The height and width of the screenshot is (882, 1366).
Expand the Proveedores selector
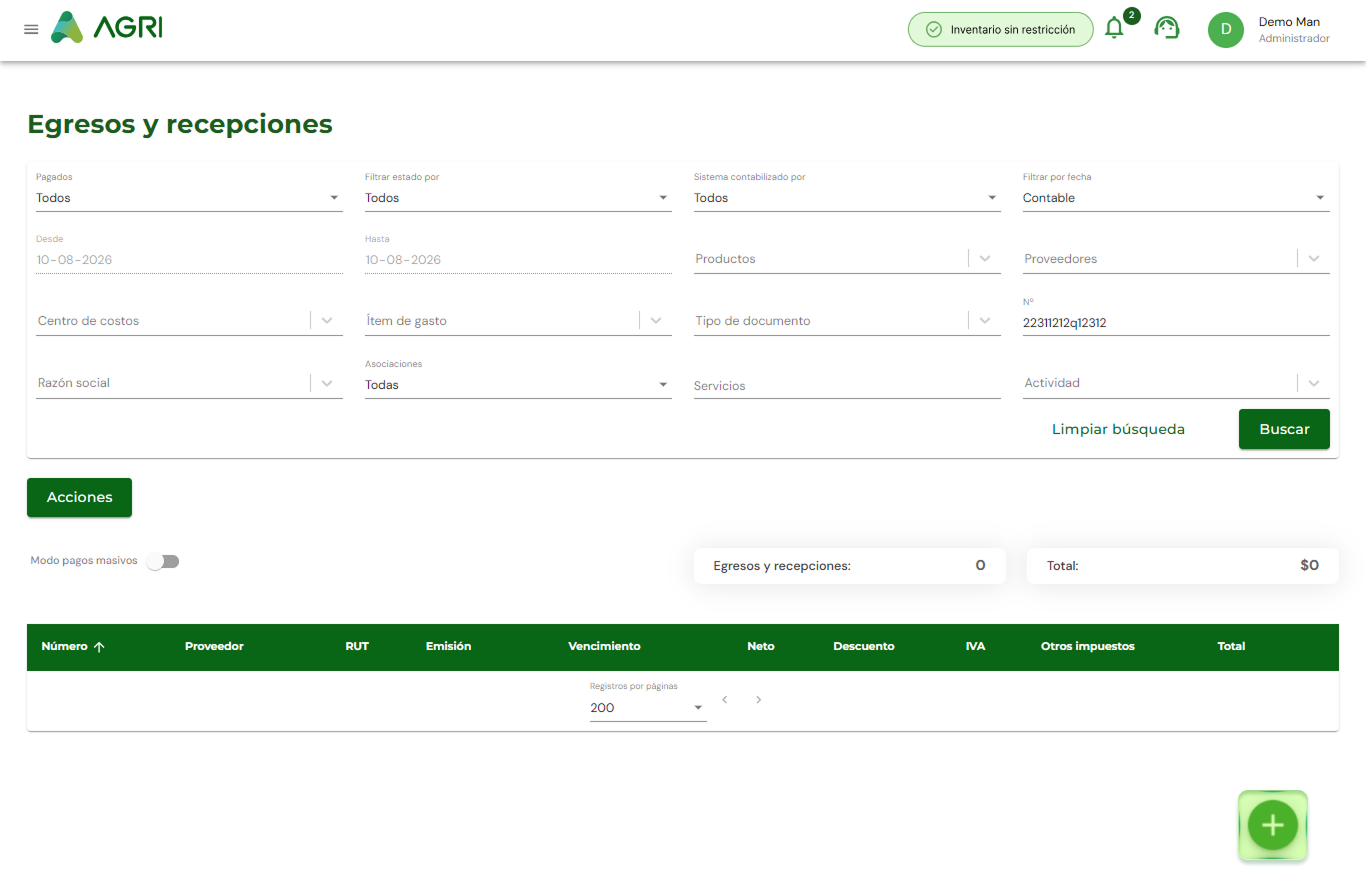coord(1314,259)
